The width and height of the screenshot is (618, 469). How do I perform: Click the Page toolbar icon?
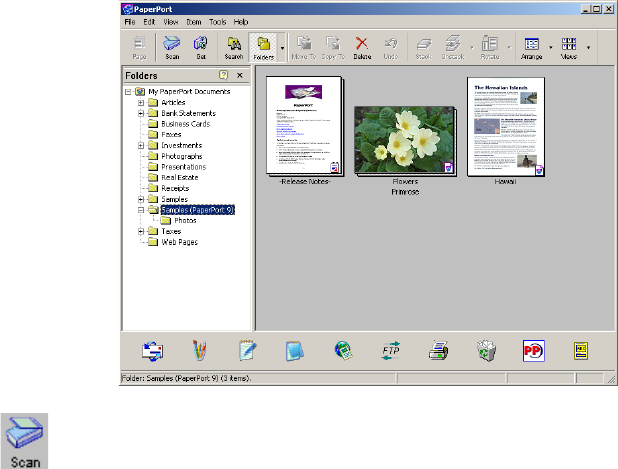(139, 47)
